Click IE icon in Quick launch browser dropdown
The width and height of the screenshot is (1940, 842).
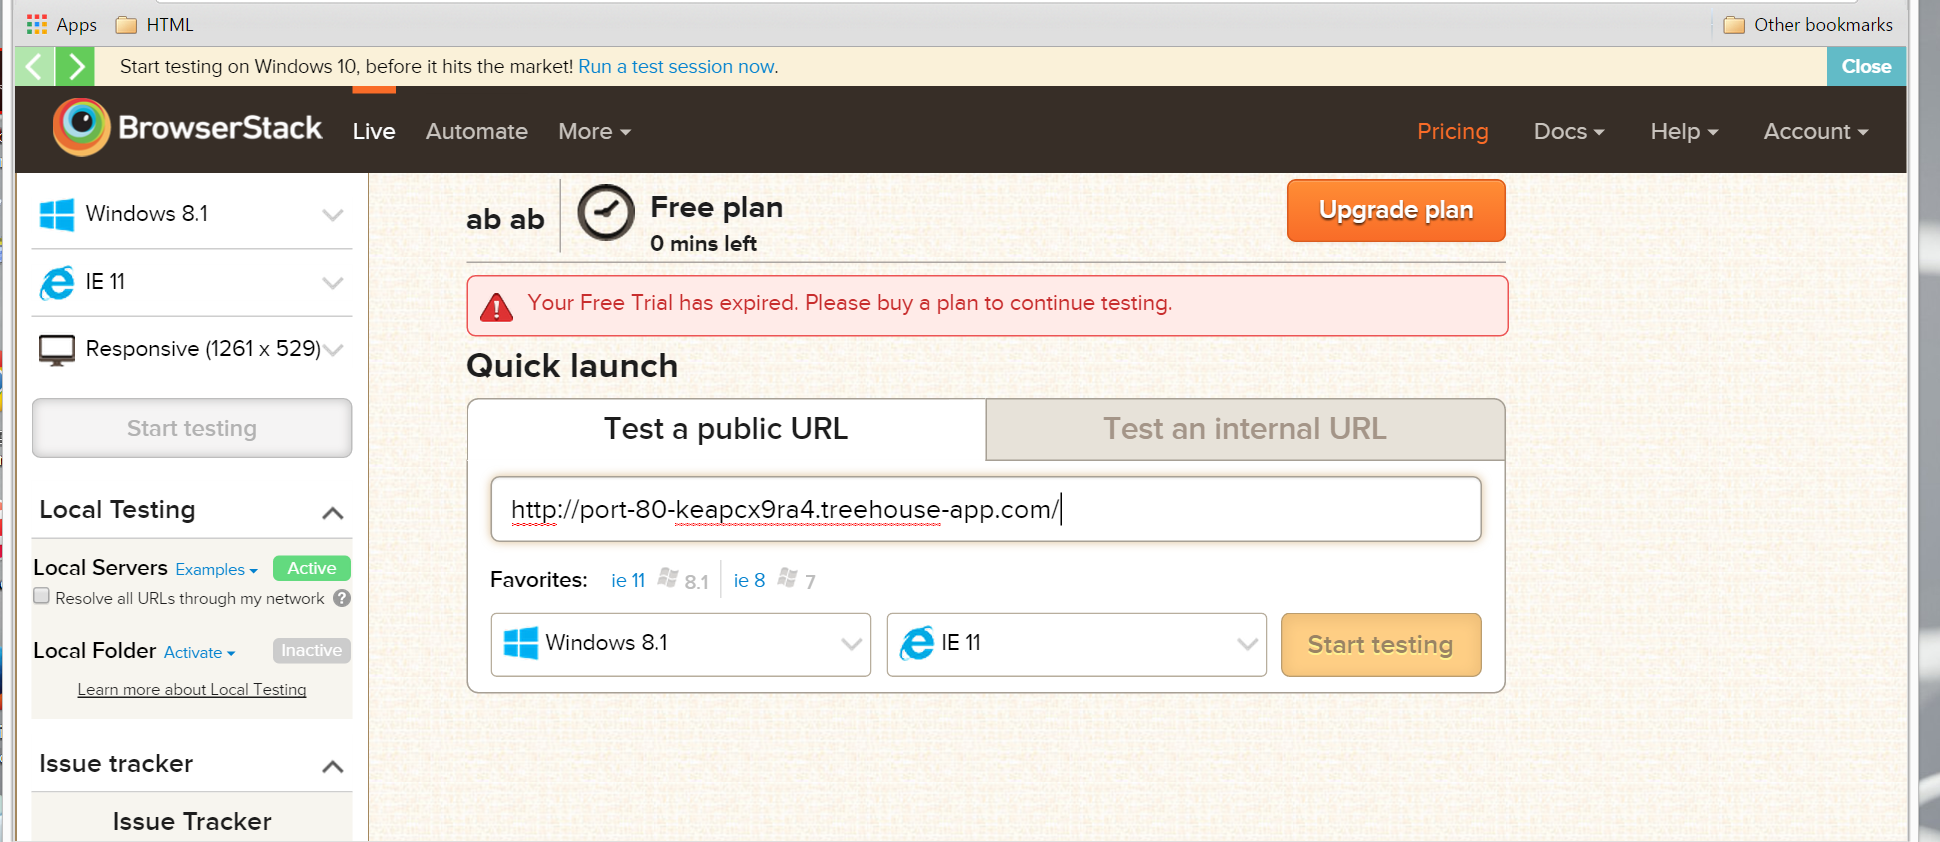917,643
